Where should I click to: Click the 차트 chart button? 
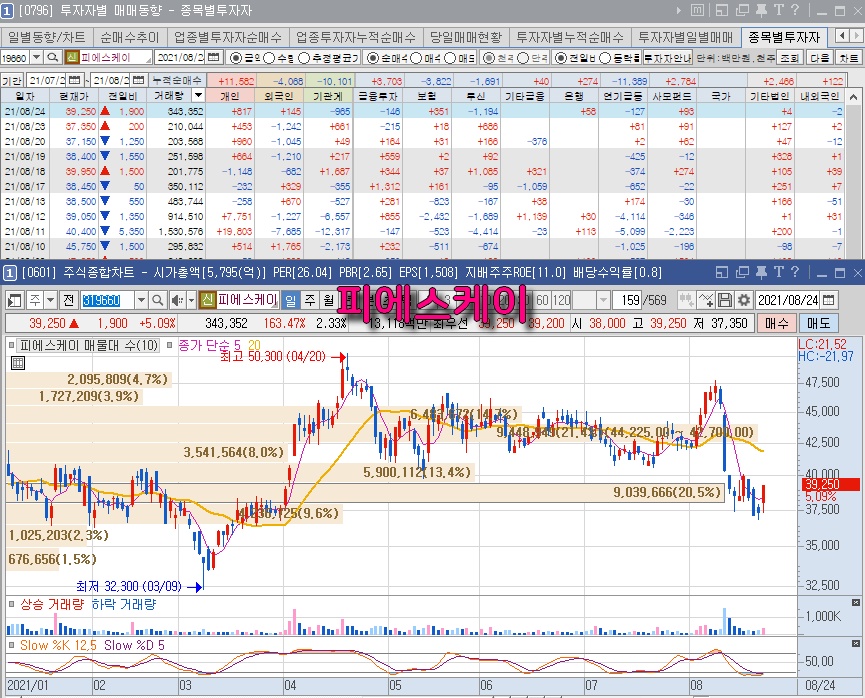click(x=848, y=58)
